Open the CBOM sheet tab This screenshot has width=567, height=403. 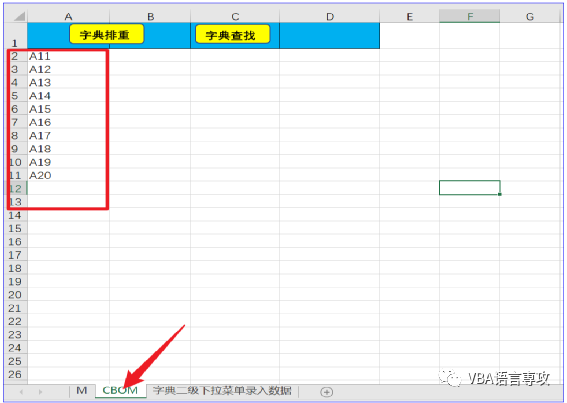pos(120,391)
